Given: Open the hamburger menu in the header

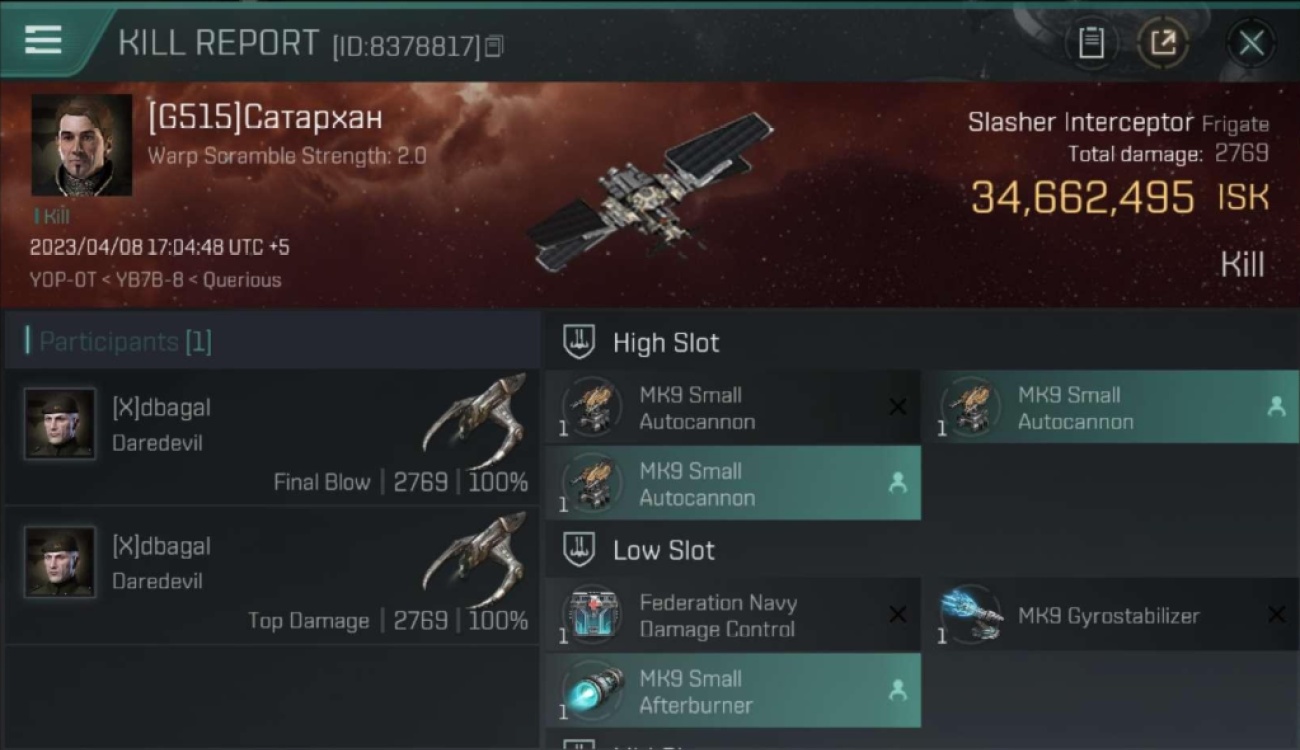Looking at the screenshot, I should (44, 41).
